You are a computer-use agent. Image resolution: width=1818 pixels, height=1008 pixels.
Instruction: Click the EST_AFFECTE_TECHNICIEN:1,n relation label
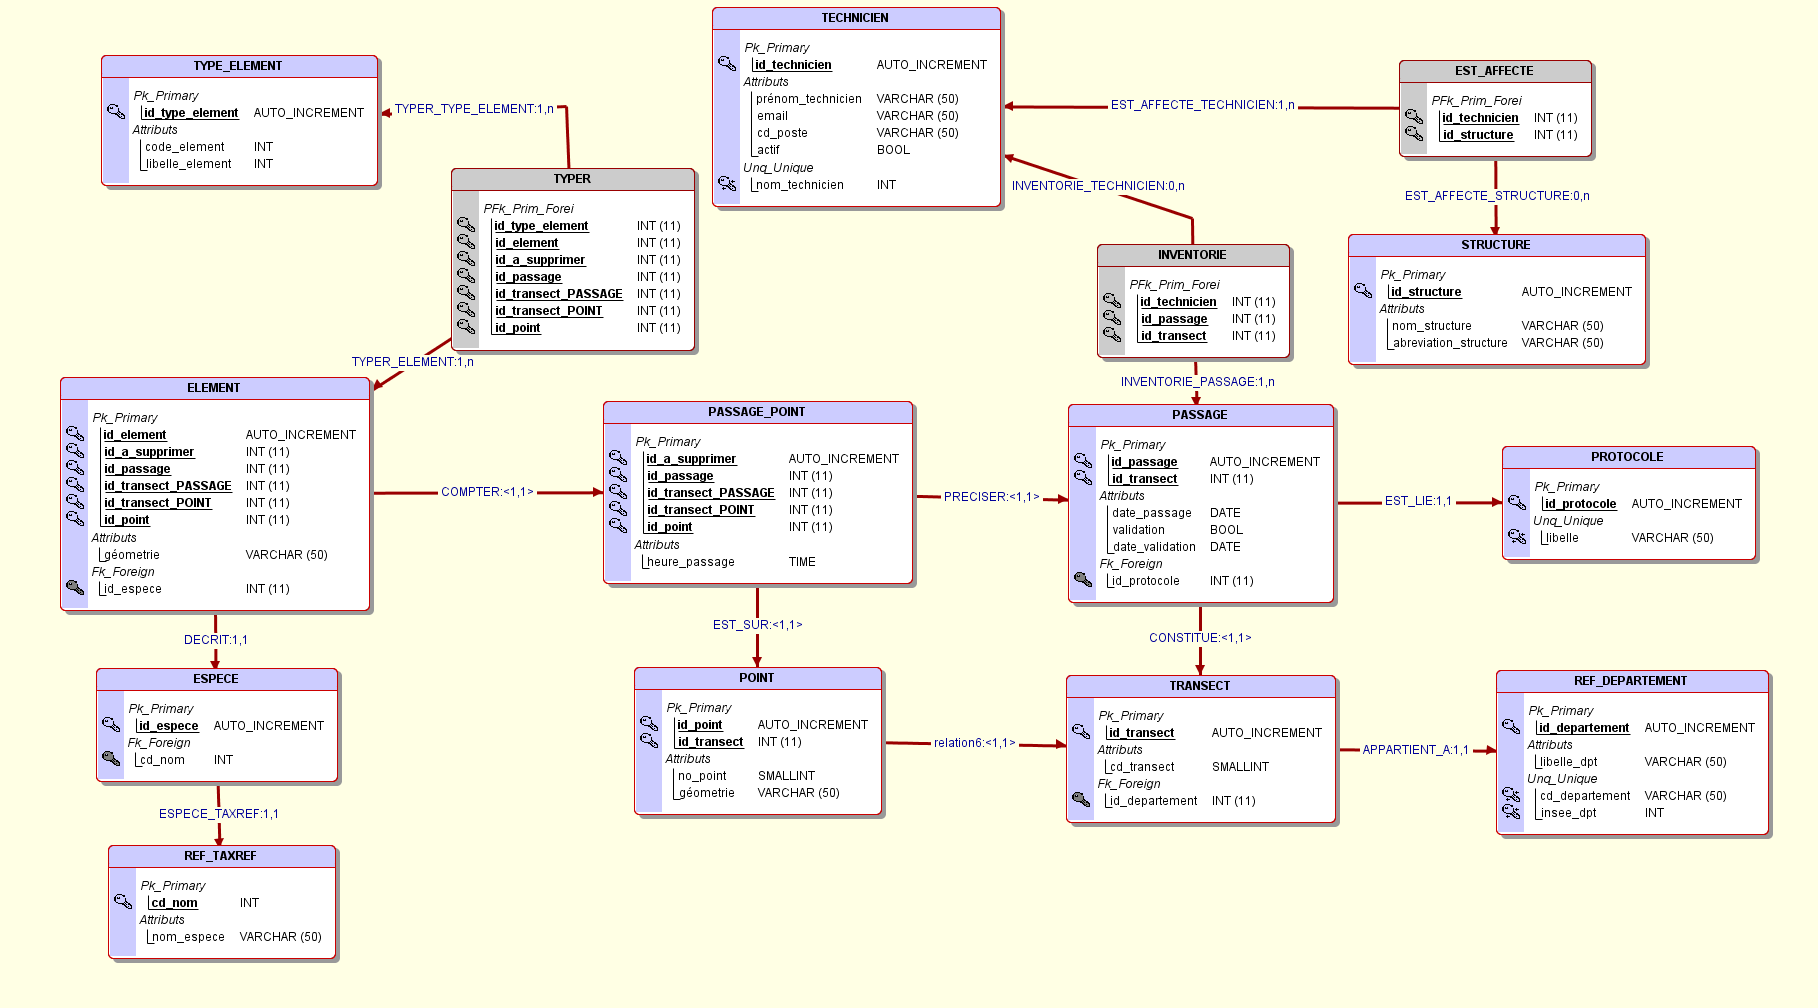1203,105
